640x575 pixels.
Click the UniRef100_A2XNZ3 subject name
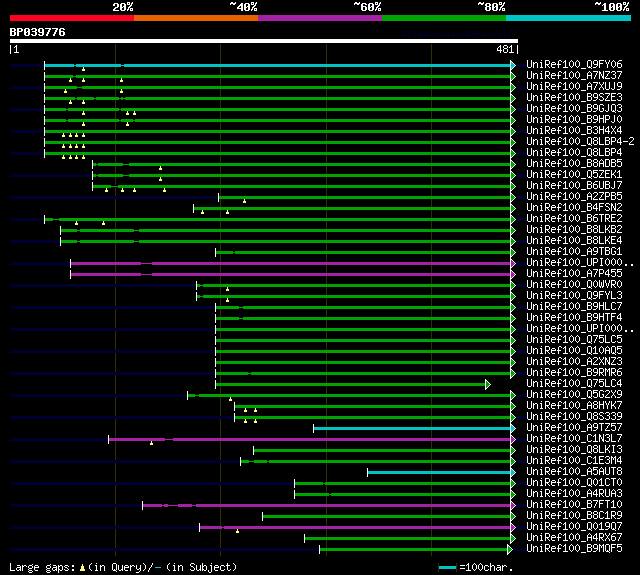click(x=574, y=362)
